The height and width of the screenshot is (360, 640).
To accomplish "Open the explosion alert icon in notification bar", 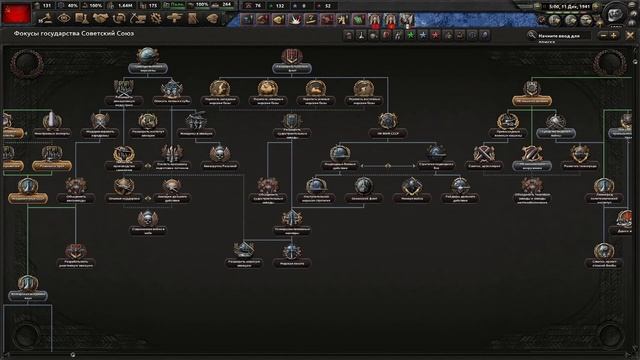I will [x=295, y=19].
